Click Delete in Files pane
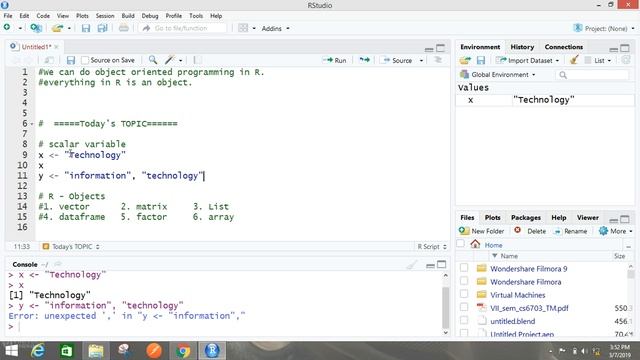 530,231
